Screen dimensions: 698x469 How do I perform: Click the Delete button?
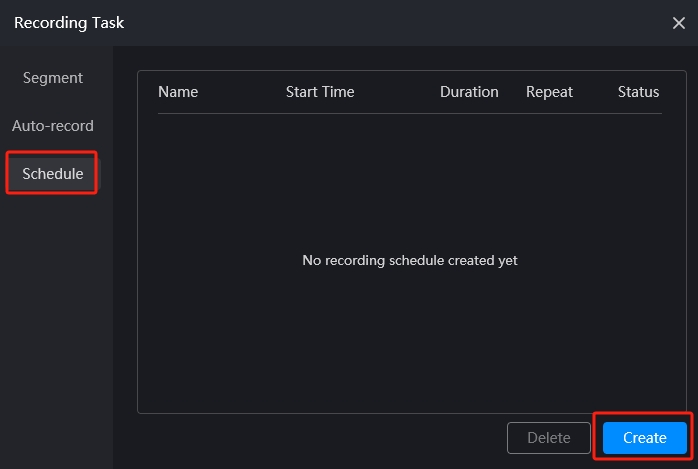(548, 438)
